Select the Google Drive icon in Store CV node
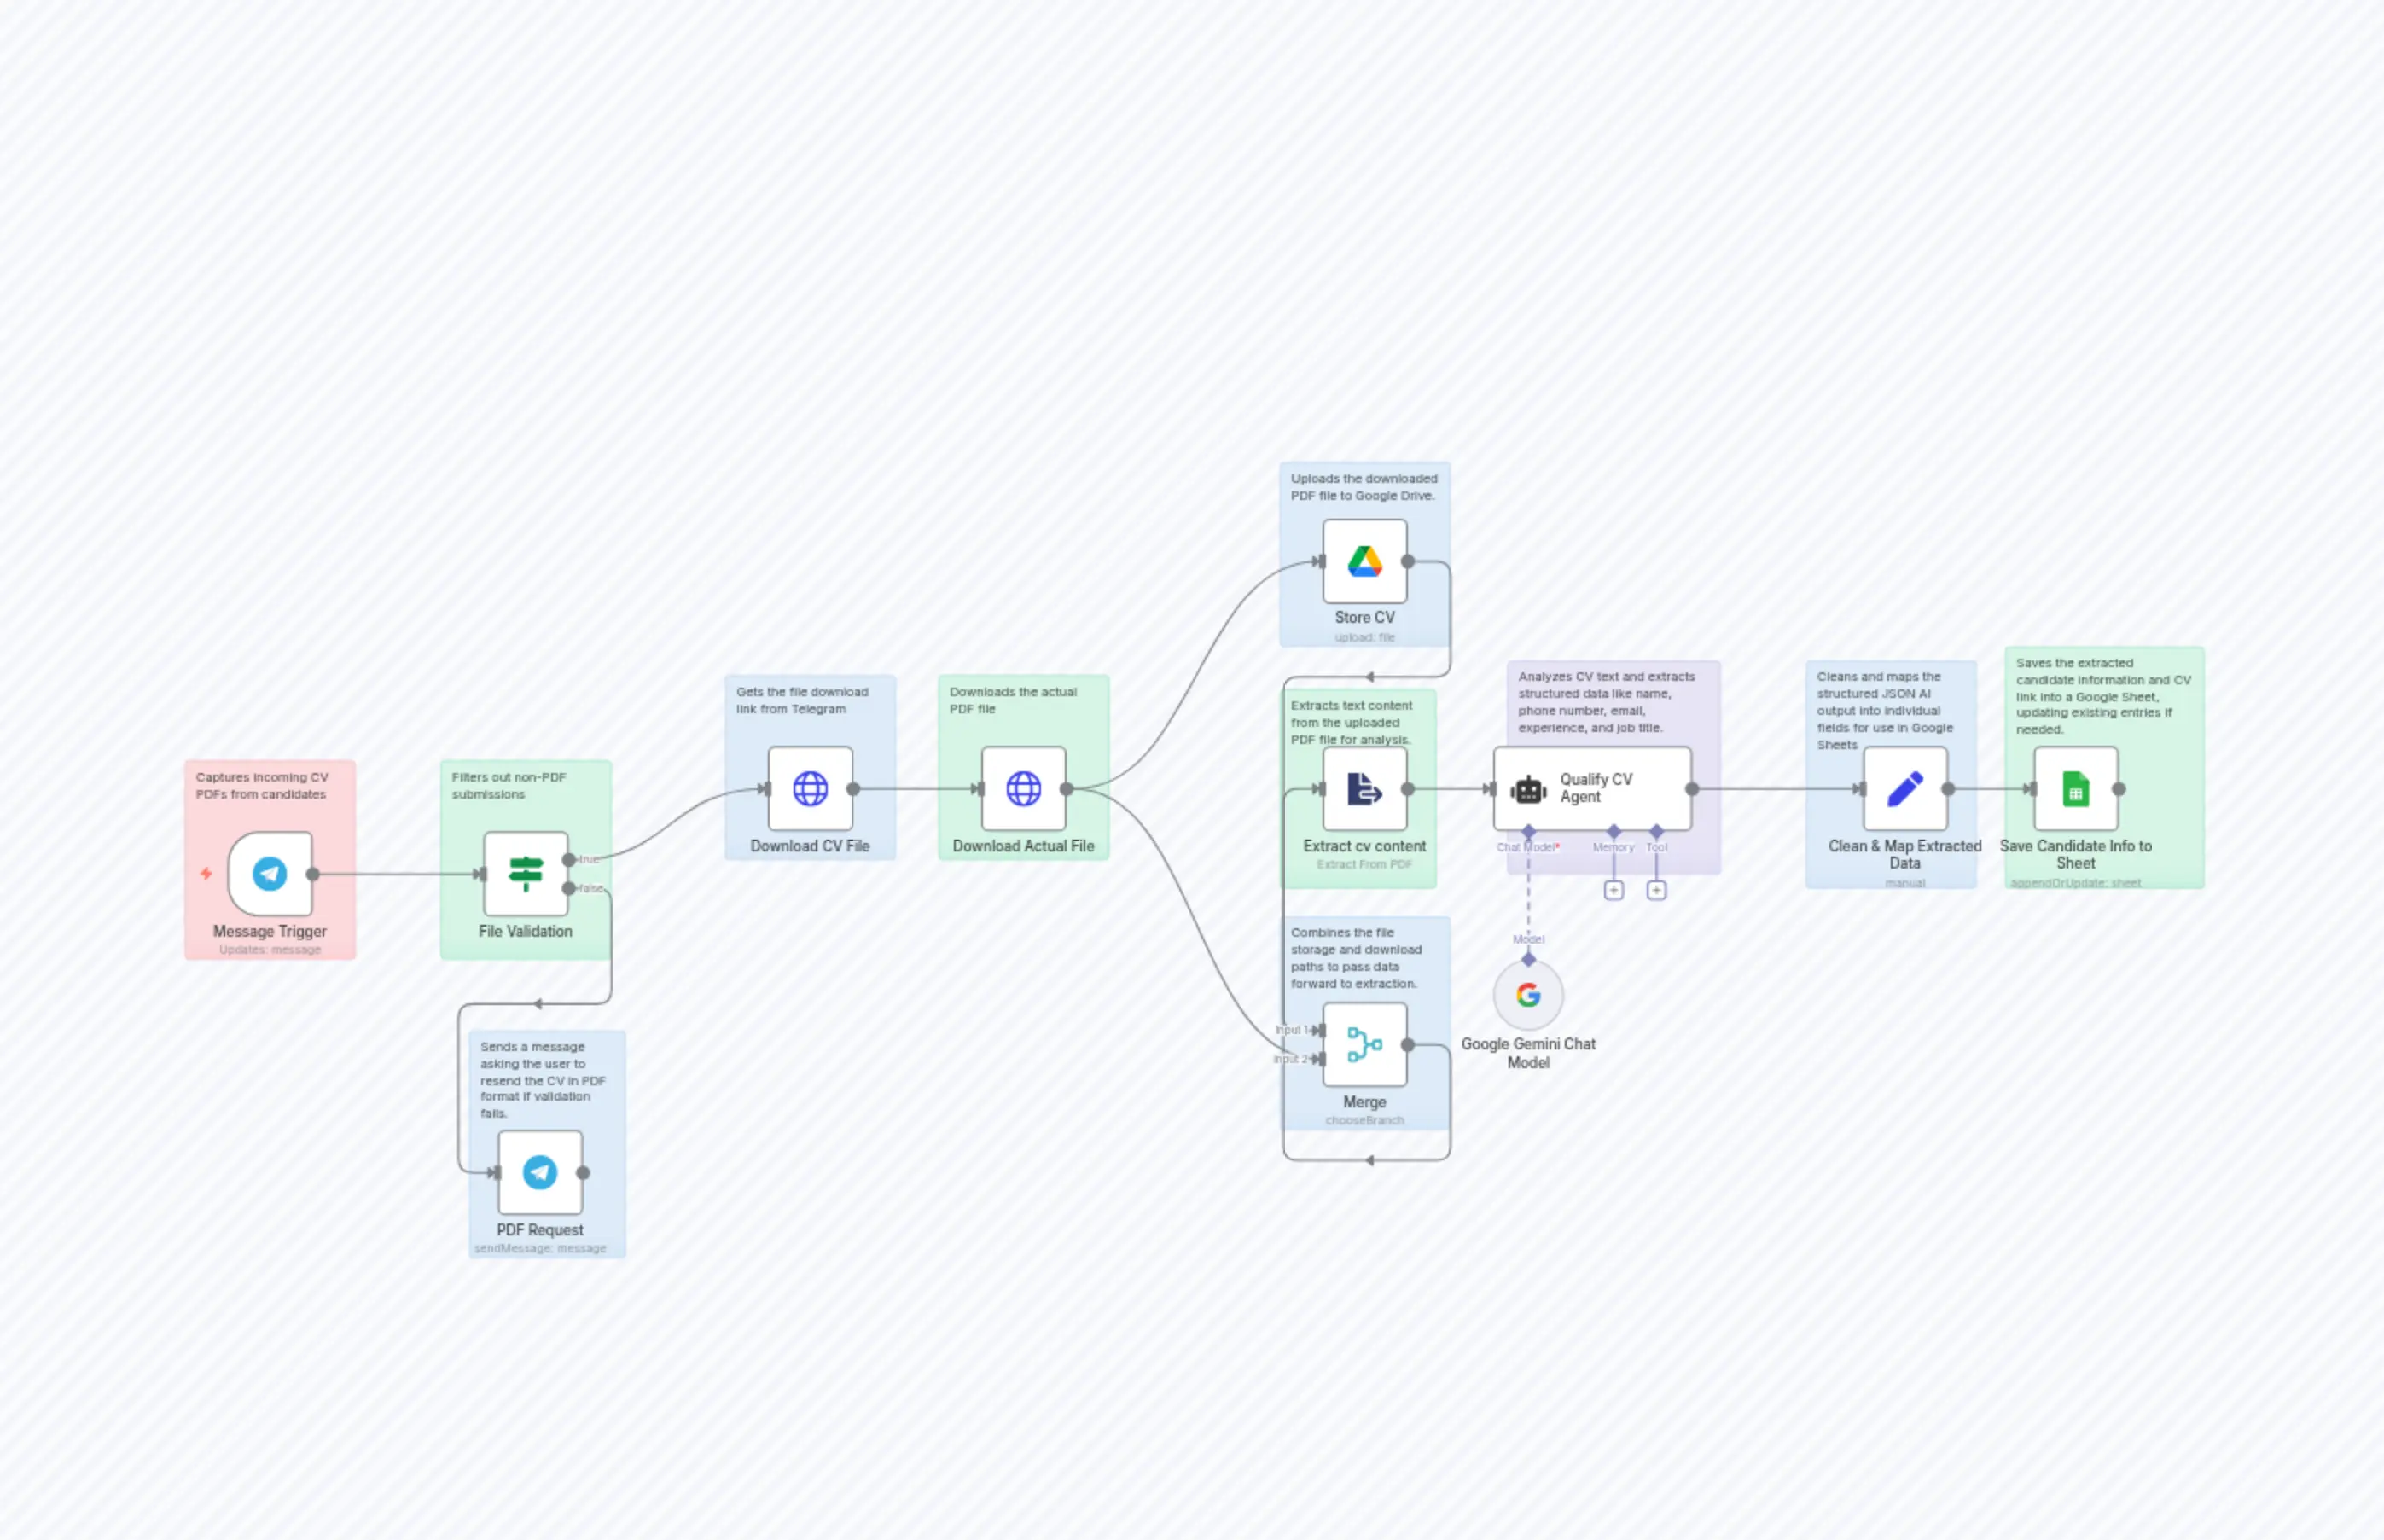 pos(1364,561)
